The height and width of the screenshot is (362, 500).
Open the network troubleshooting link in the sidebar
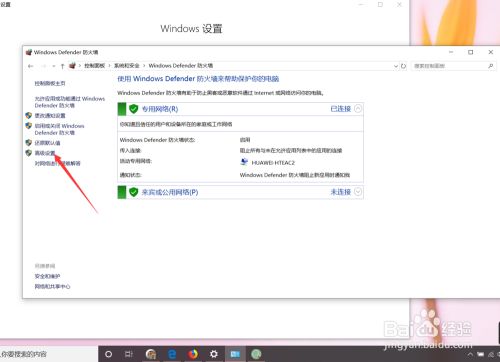pyautogui.click(x=57, y=163)
